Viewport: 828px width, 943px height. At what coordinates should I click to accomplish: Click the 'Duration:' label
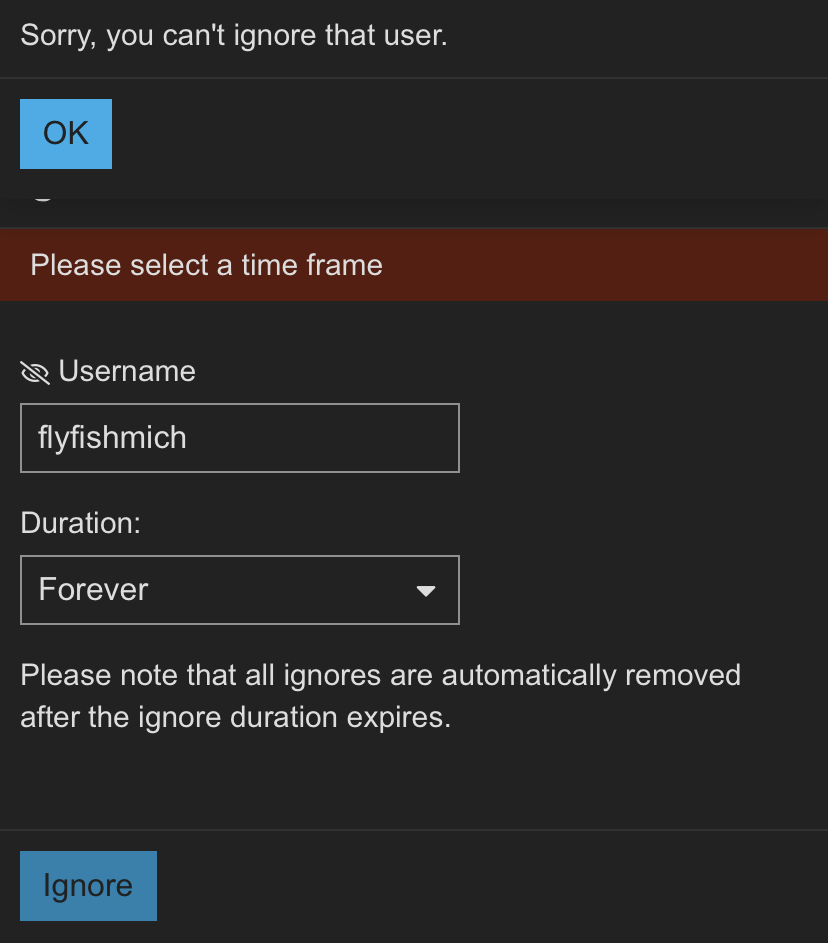[x=81, y=523]
